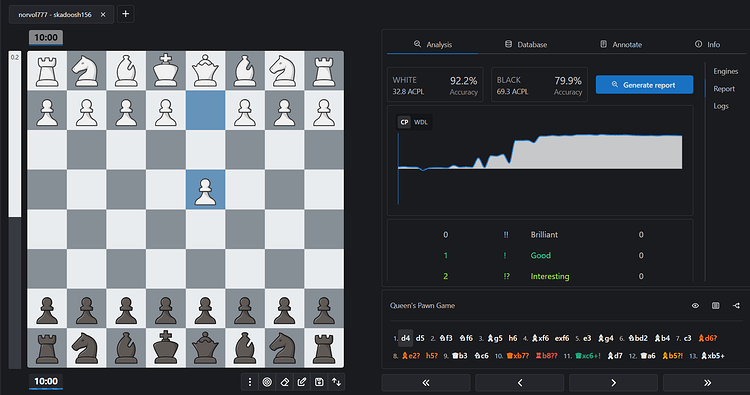Open the Database tab
This screenshot has height=395, width=750.
coord(526,44)
